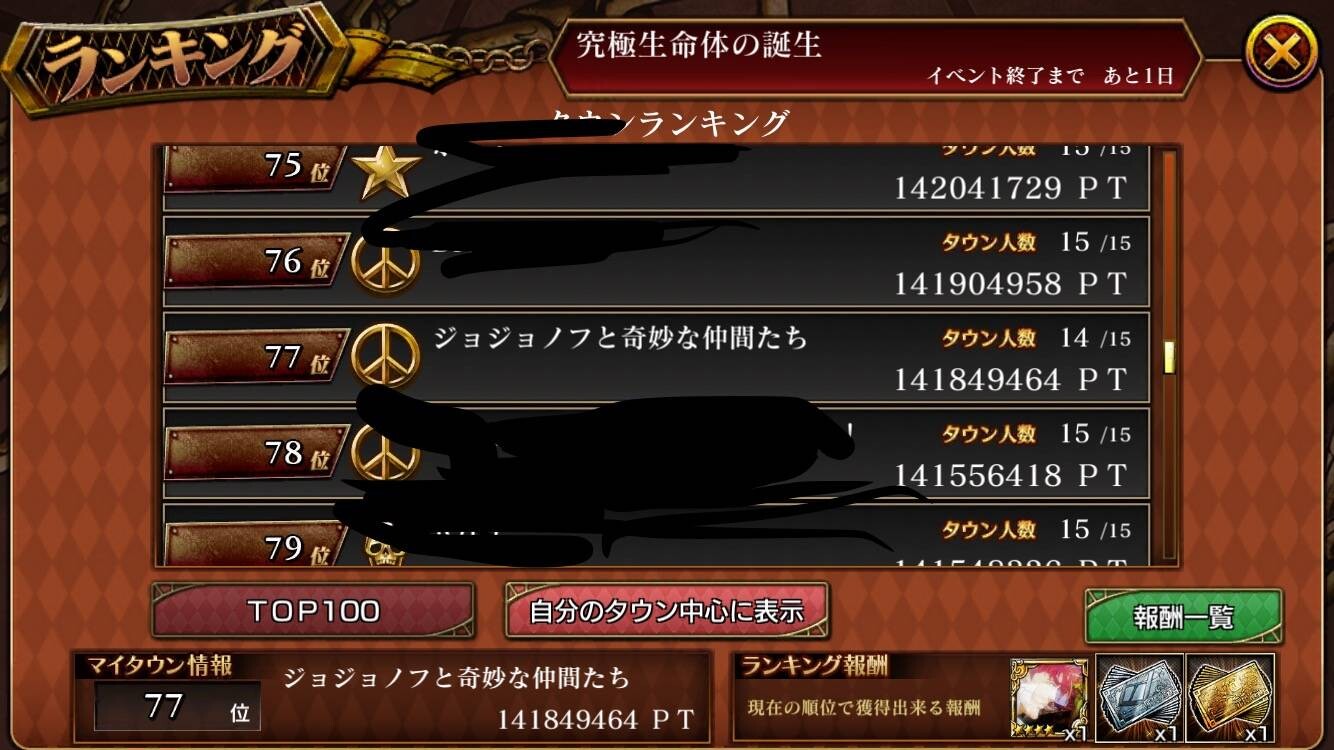Click the peace emblem at rank 78
1334x750 pixels.
point(385,450)
